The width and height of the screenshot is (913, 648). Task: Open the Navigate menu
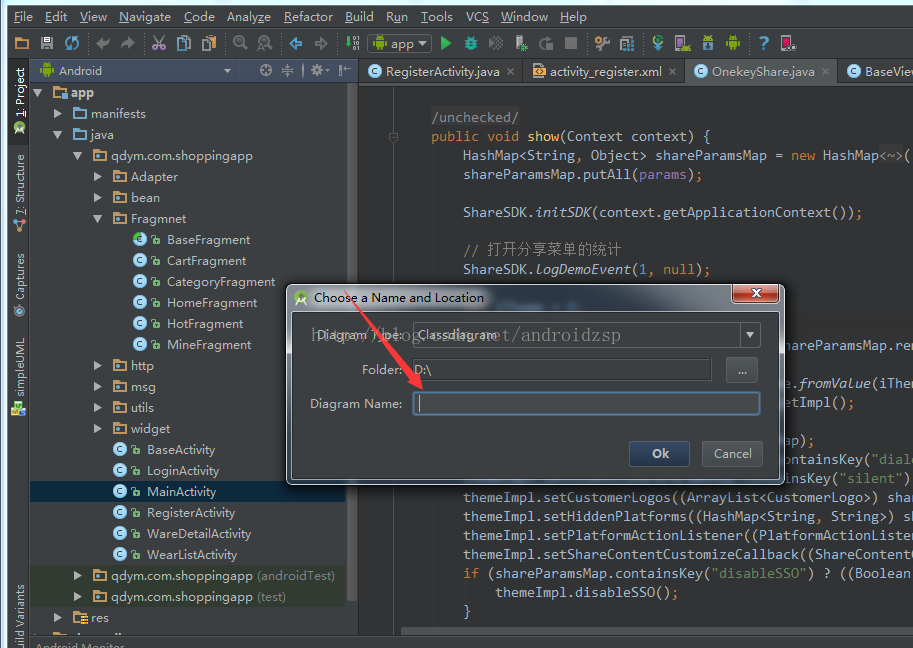click(x=145, y=17)
